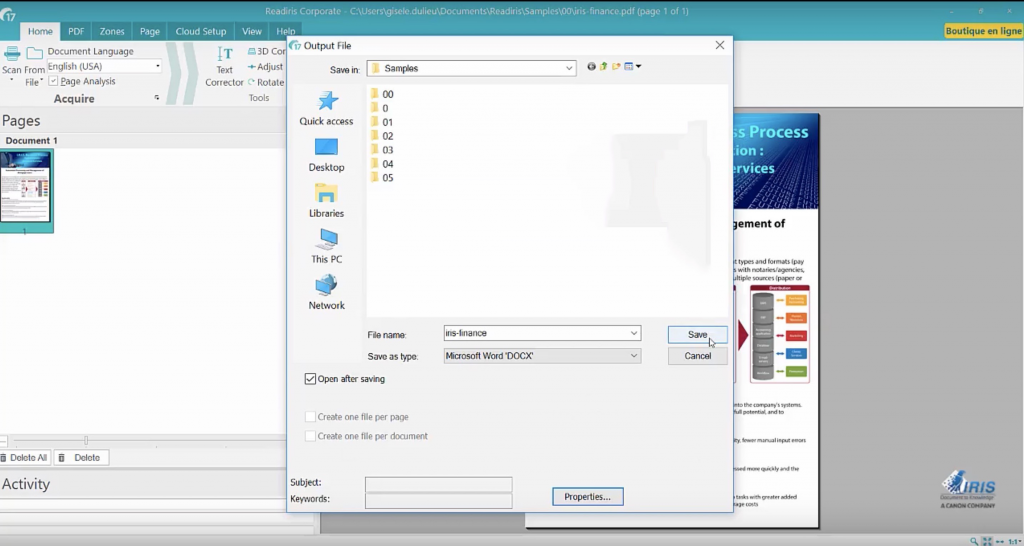Open Quick access location
This screenshot has height=546, width=1024.
327,108
